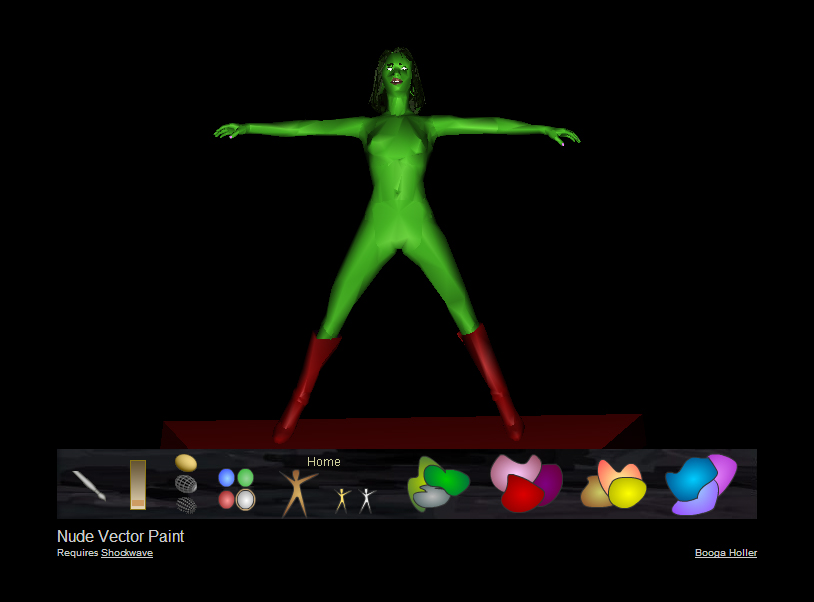The width and height of the screenshot is (814, 602).
Task: Click the small white figure icon
Action: tap(366, 499)
